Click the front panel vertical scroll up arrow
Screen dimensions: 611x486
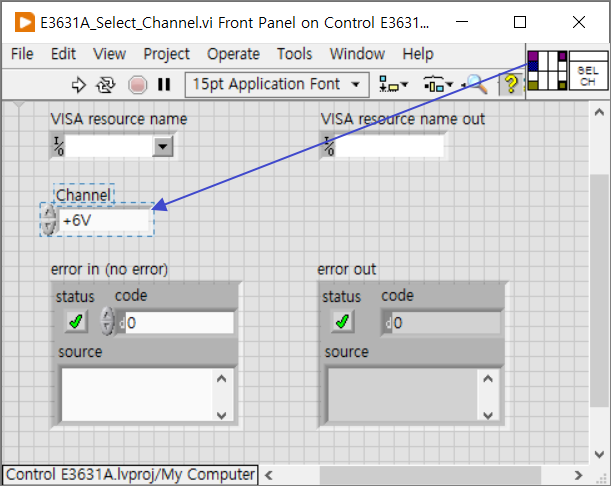point(599,113)
